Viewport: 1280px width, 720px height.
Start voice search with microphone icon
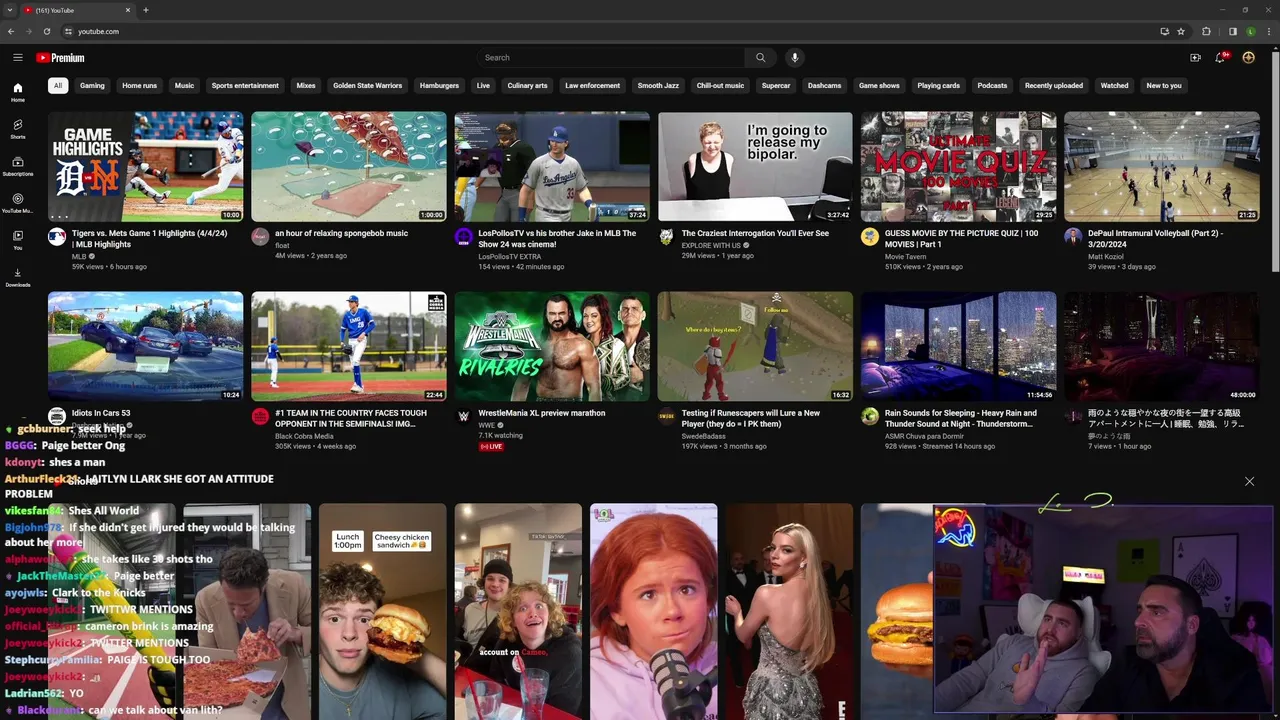(x=795, y=58)
